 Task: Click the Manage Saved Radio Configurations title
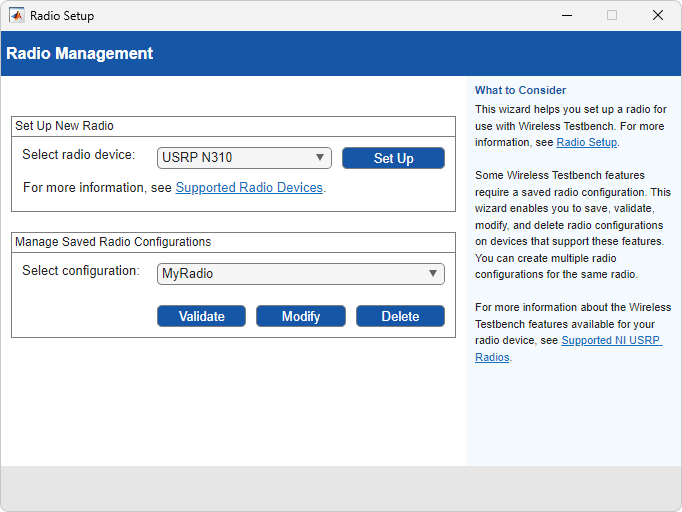[x=112, y=242]
